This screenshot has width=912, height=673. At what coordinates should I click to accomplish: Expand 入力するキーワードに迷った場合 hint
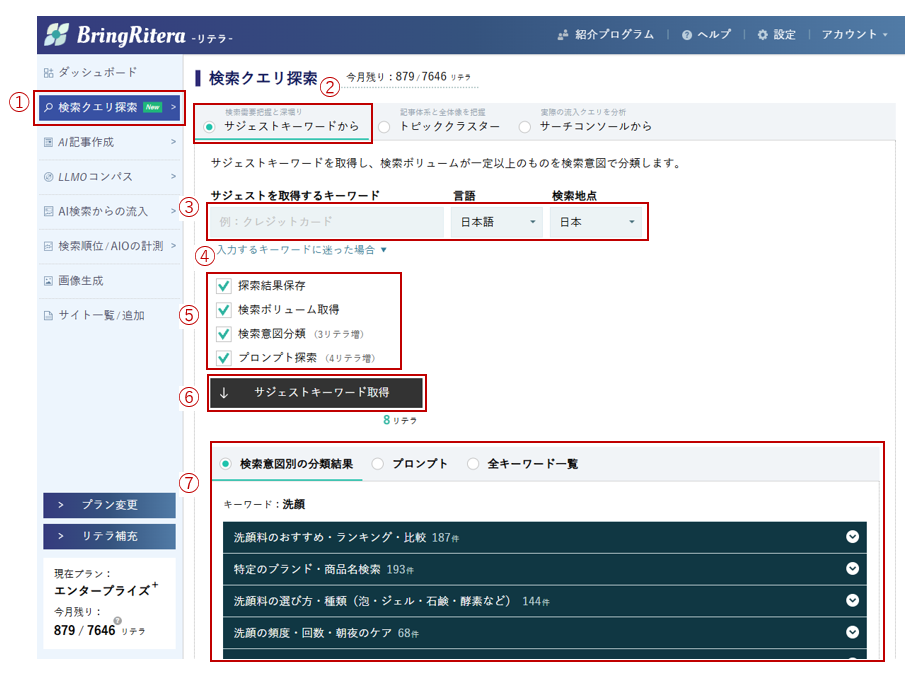click(x=301, y=250)
